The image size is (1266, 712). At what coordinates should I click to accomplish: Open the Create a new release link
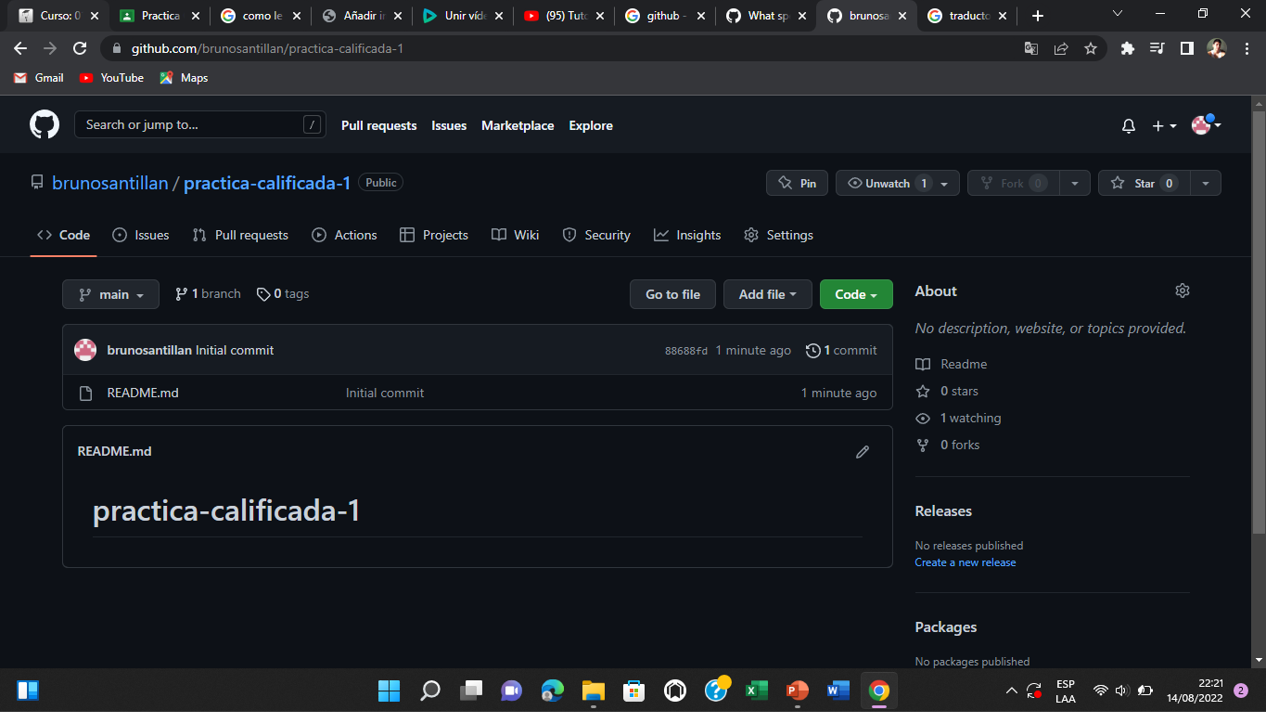964,562
